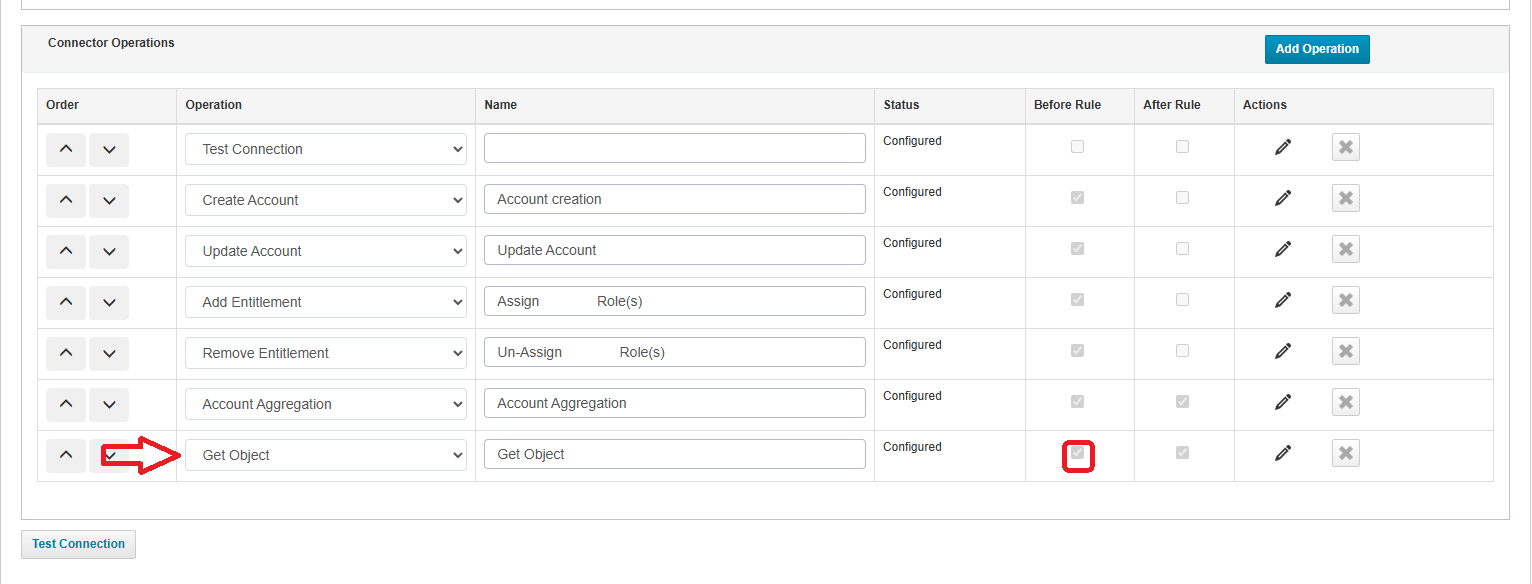
Task: Move Account Aggregation operation down
Action: (x=109, y=403)
